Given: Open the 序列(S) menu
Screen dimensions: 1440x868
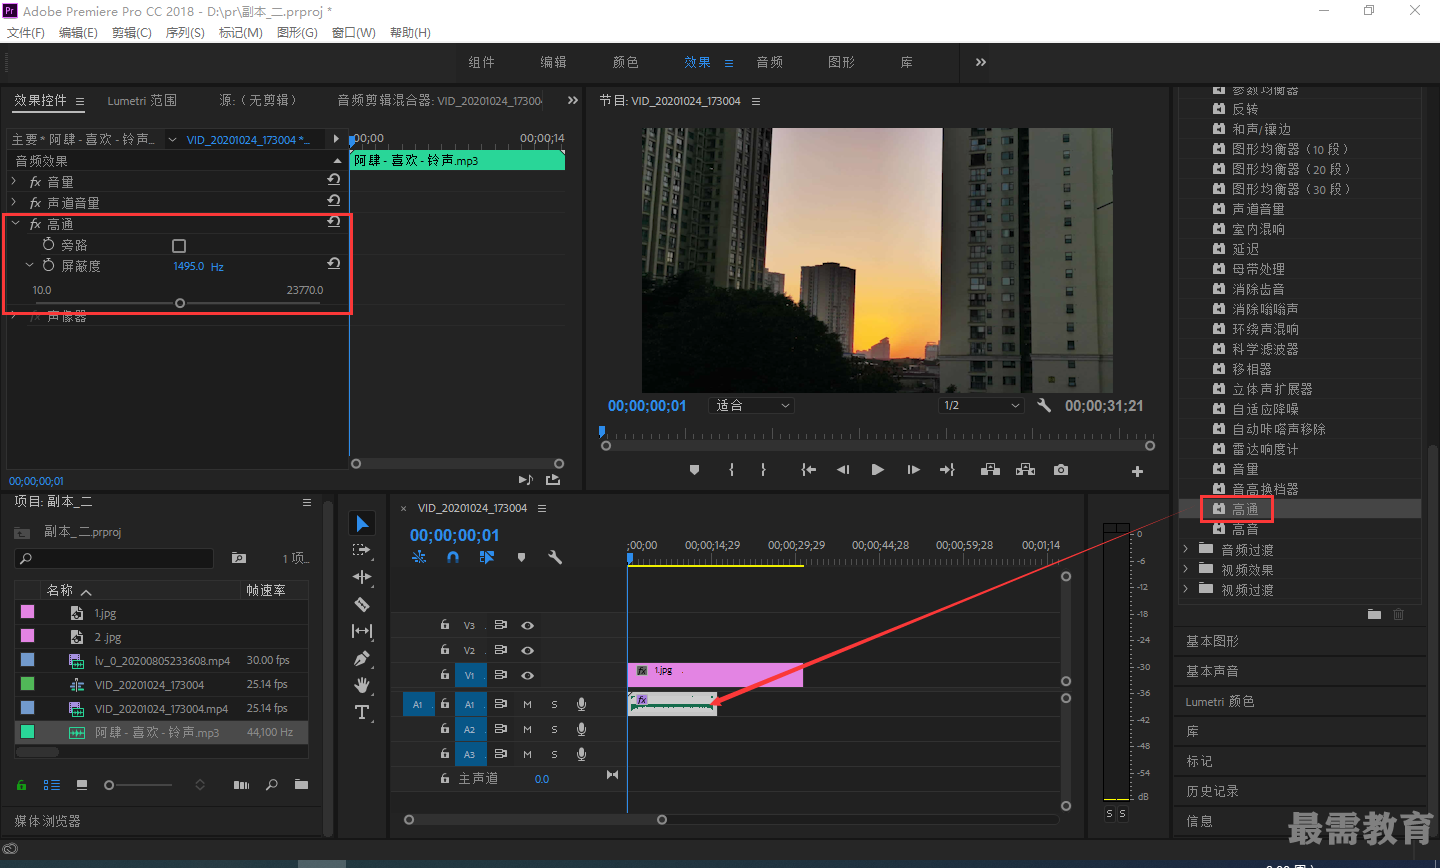Looking at the screenshot, I should pos(185,33).
